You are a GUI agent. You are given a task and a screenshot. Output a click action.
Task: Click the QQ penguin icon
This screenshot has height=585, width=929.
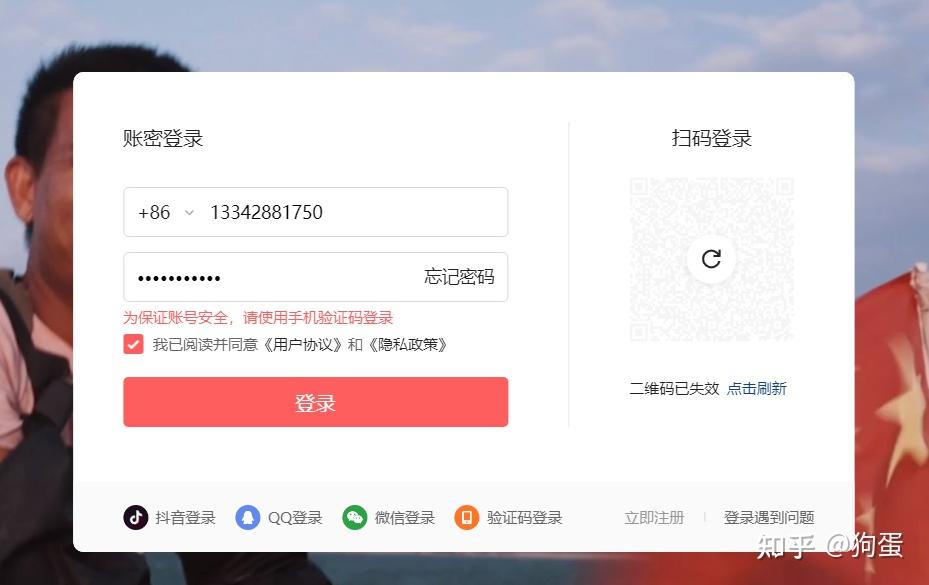click(x=248, y=517)
